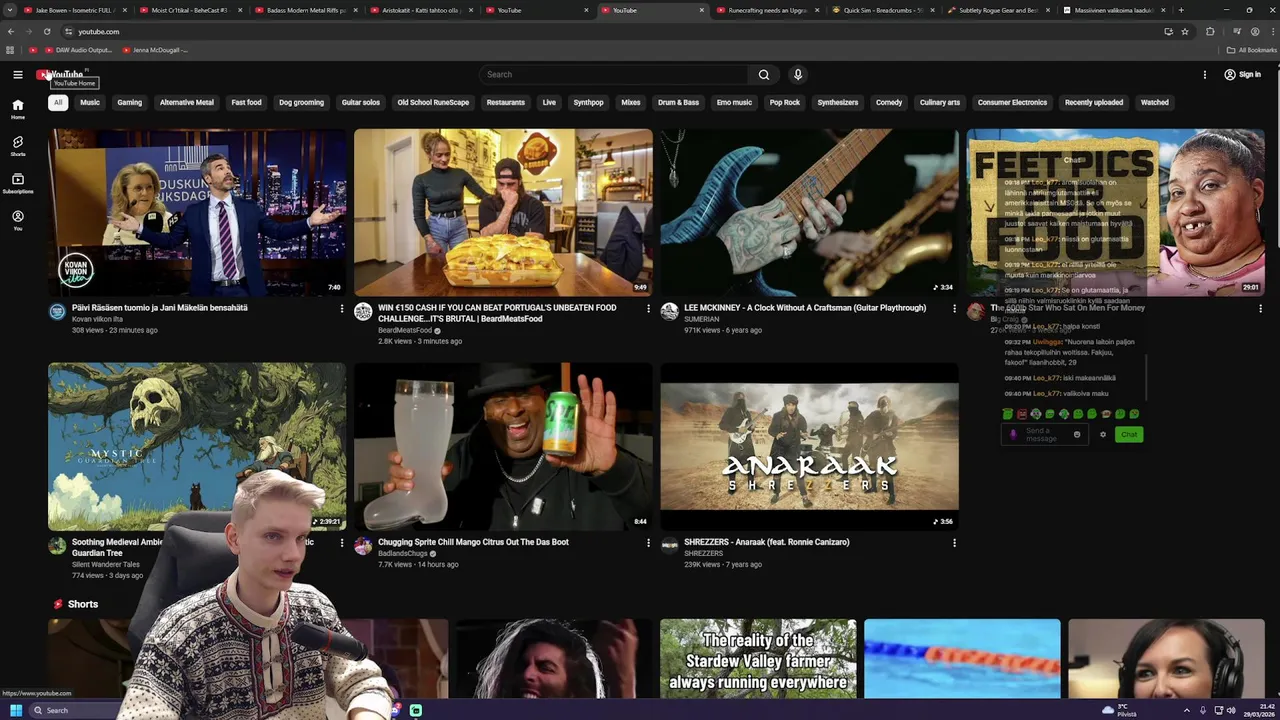Click Windows taskbar Search box
Image resolution: width=1280 pixels, height=720 pixels.
coord(75,710)
